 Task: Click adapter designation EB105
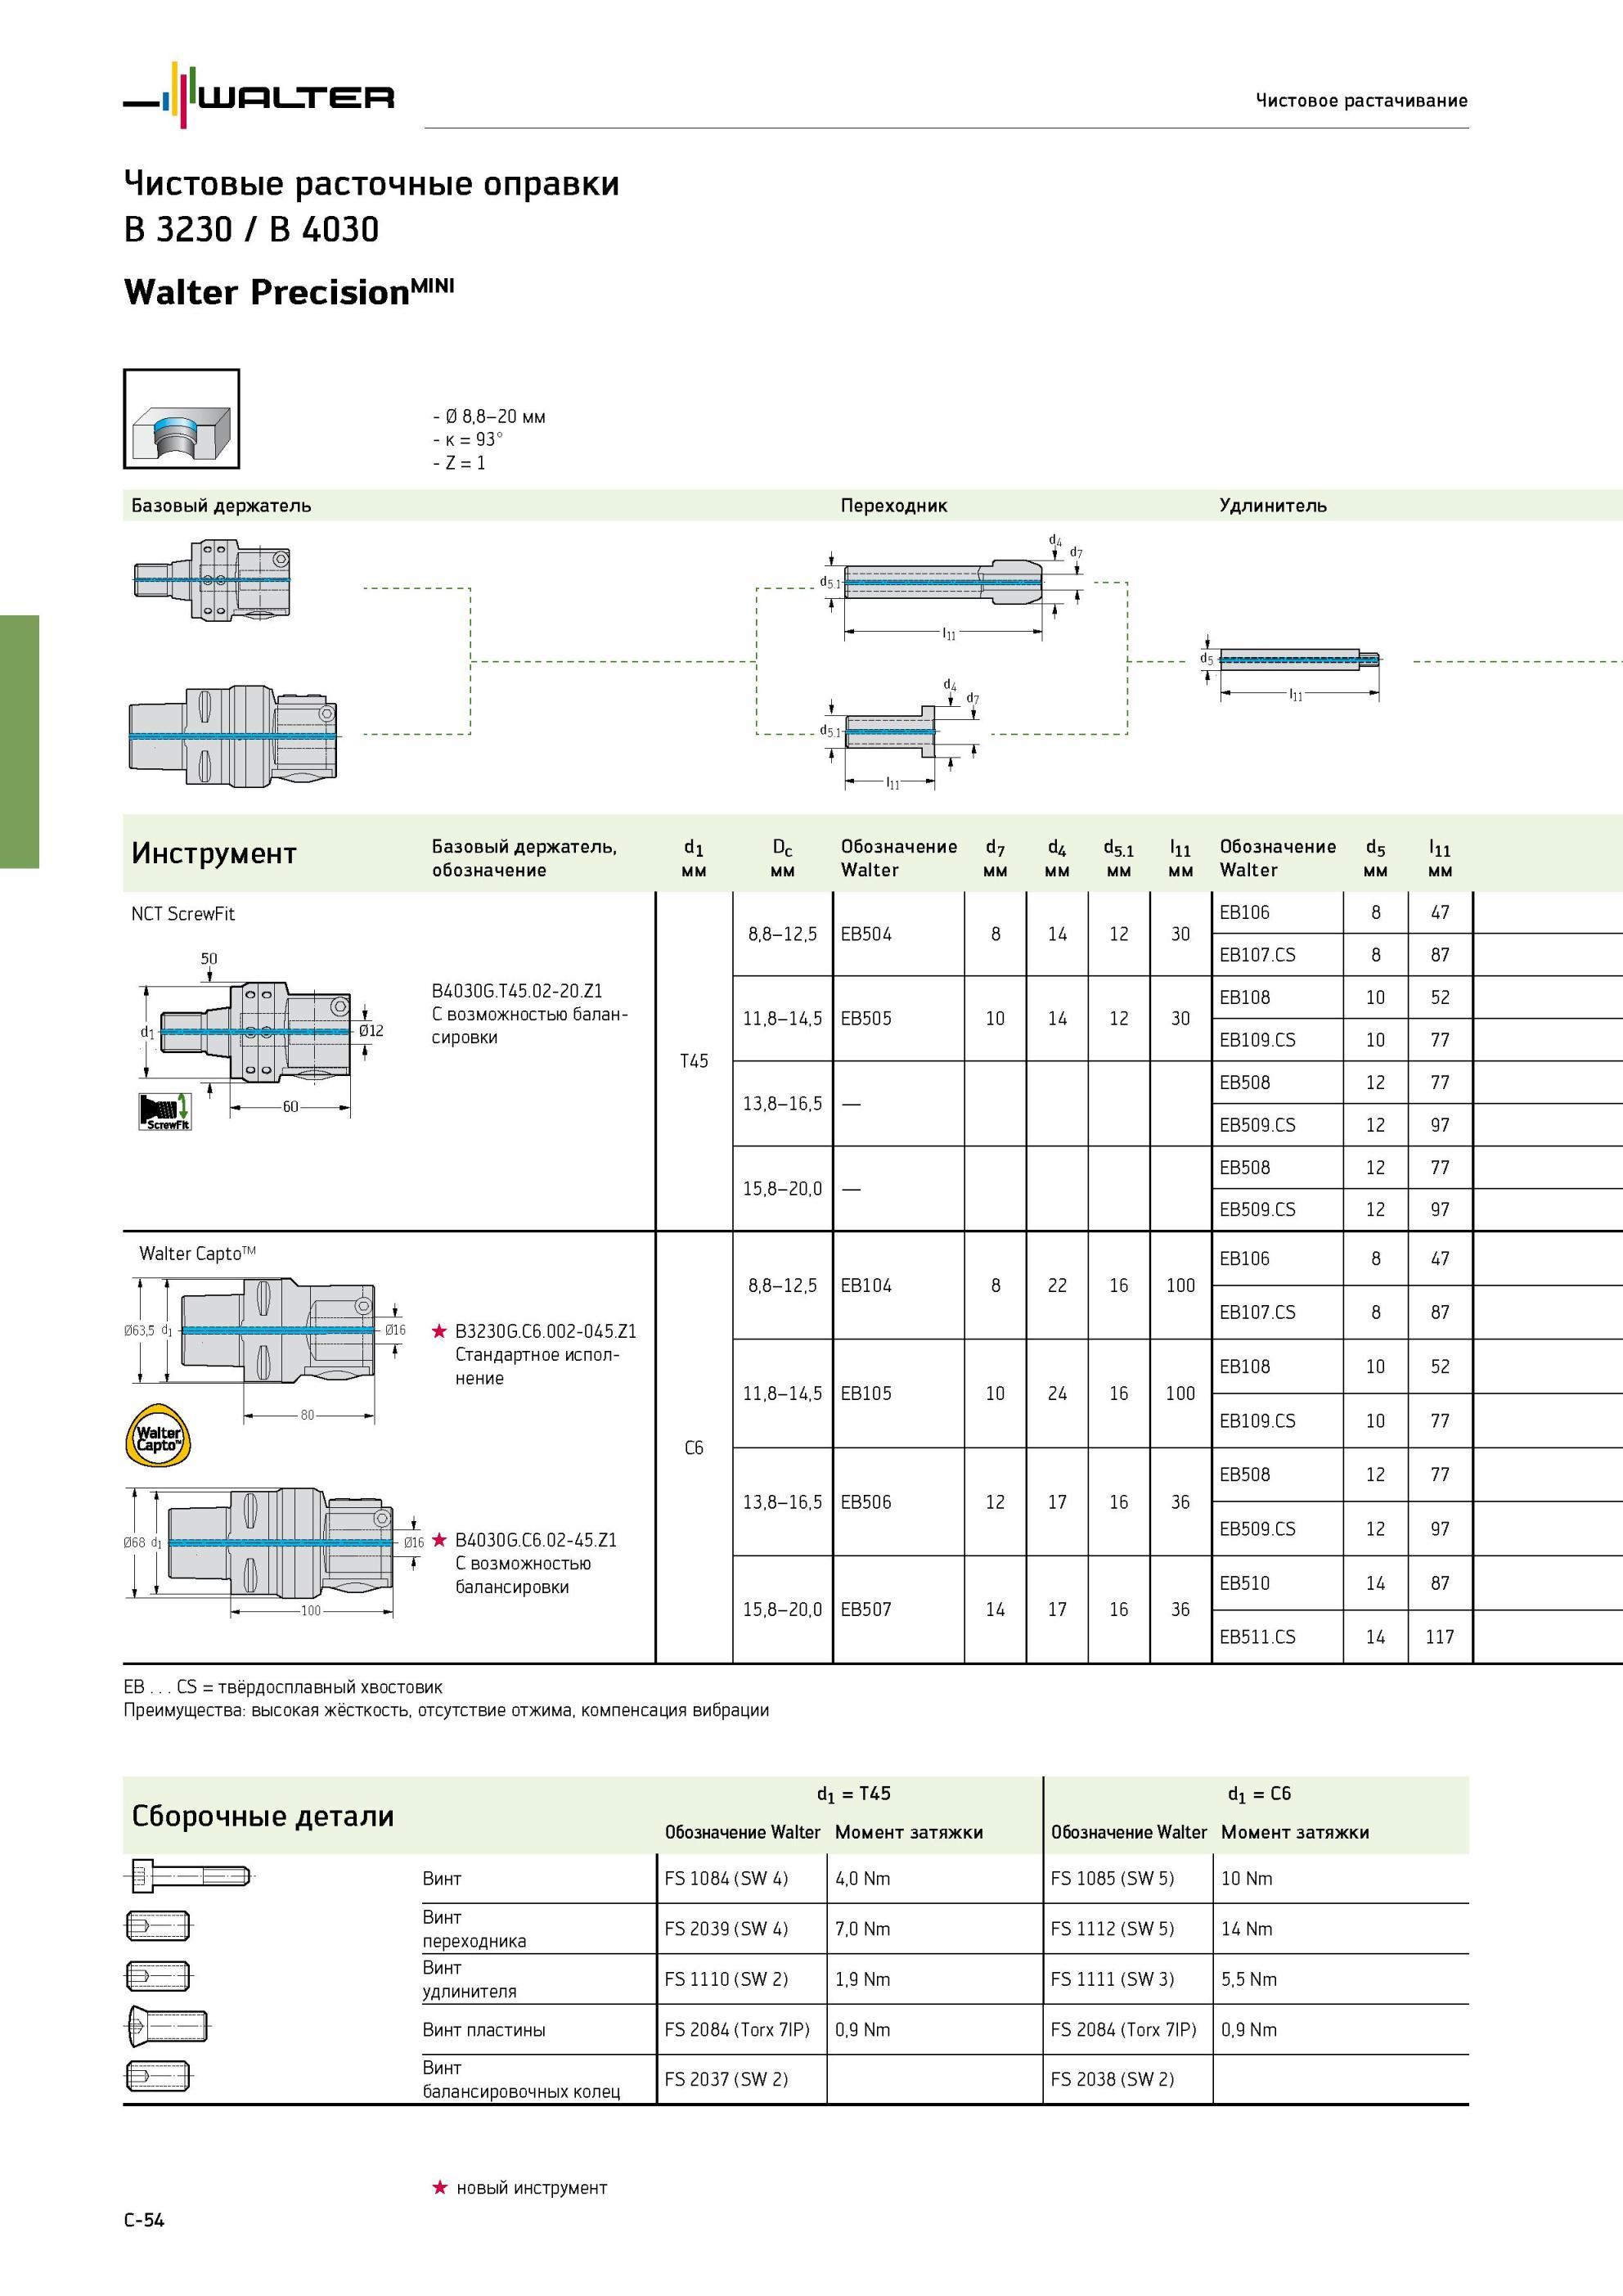coord(866,1394)
